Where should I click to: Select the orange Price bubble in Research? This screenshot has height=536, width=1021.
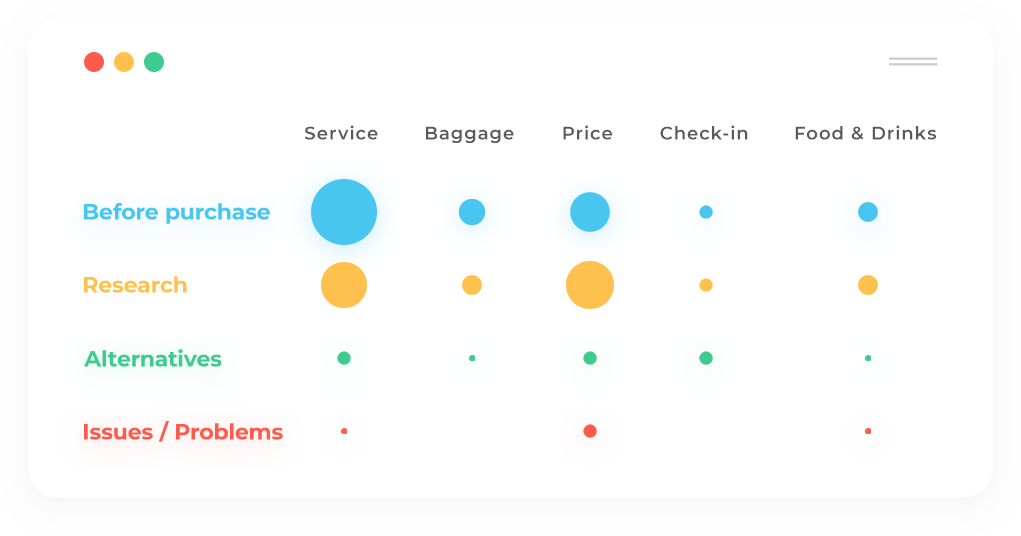(590, 285)
